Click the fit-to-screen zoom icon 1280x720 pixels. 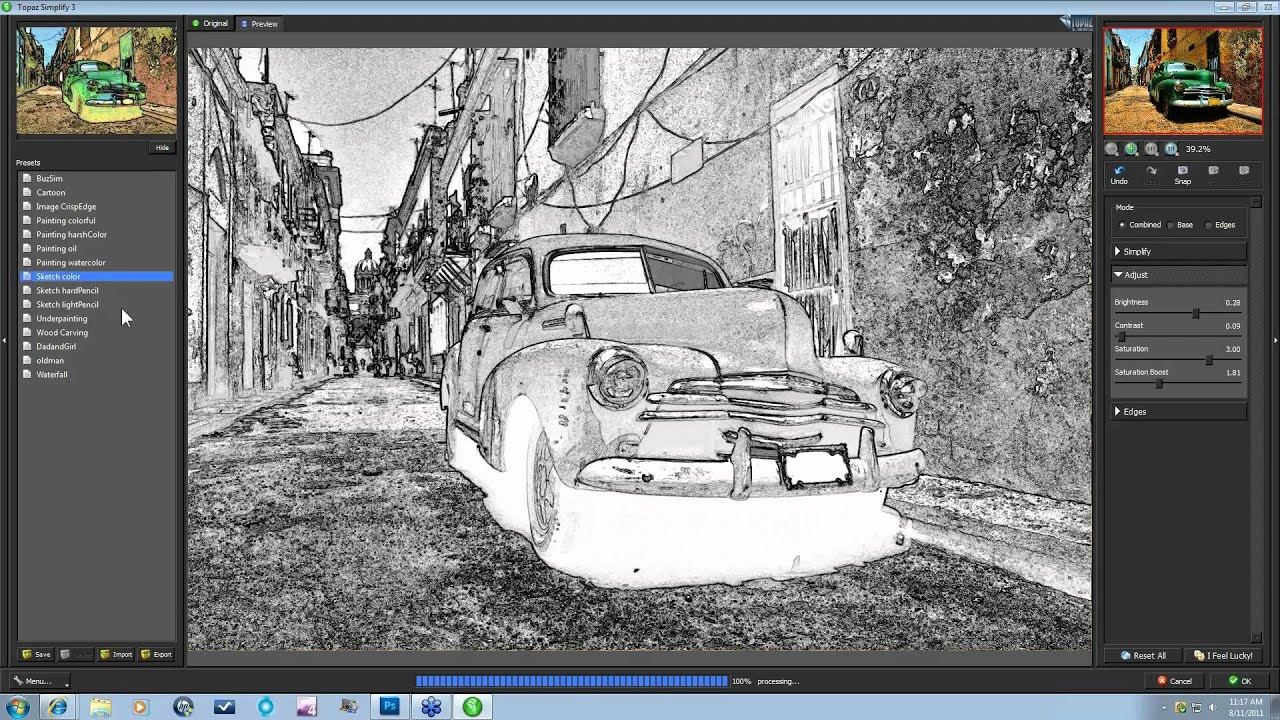click(x=1151, y=149)
